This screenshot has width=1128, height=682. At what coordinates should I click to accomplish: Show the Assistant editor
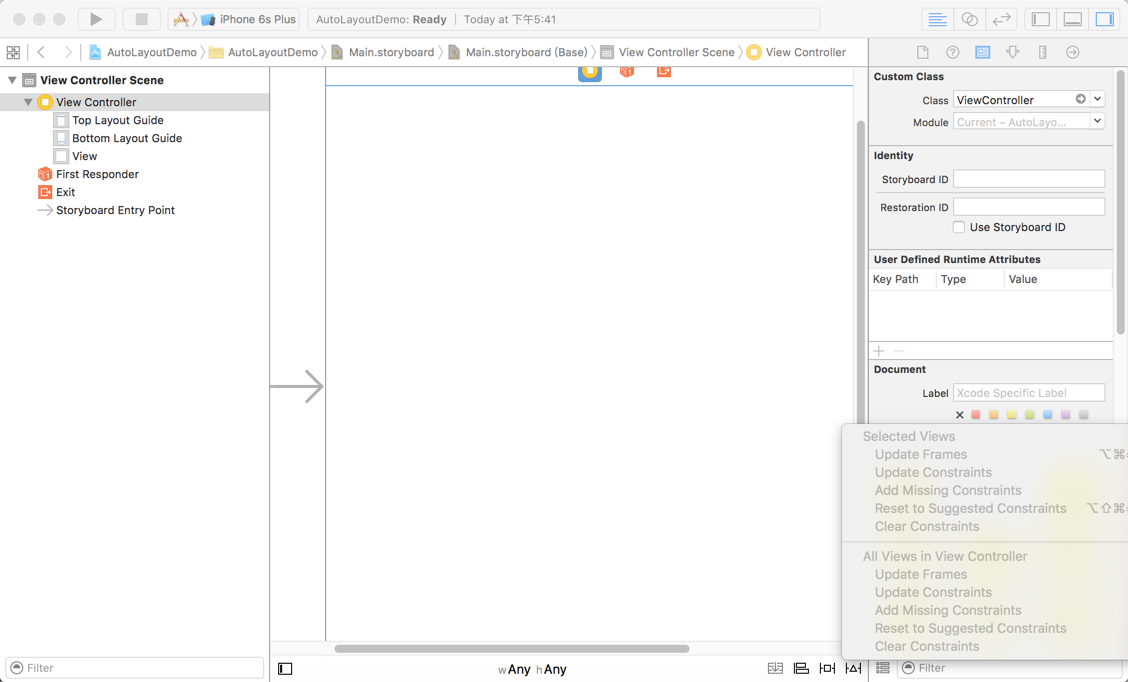(x=969, y=19)
